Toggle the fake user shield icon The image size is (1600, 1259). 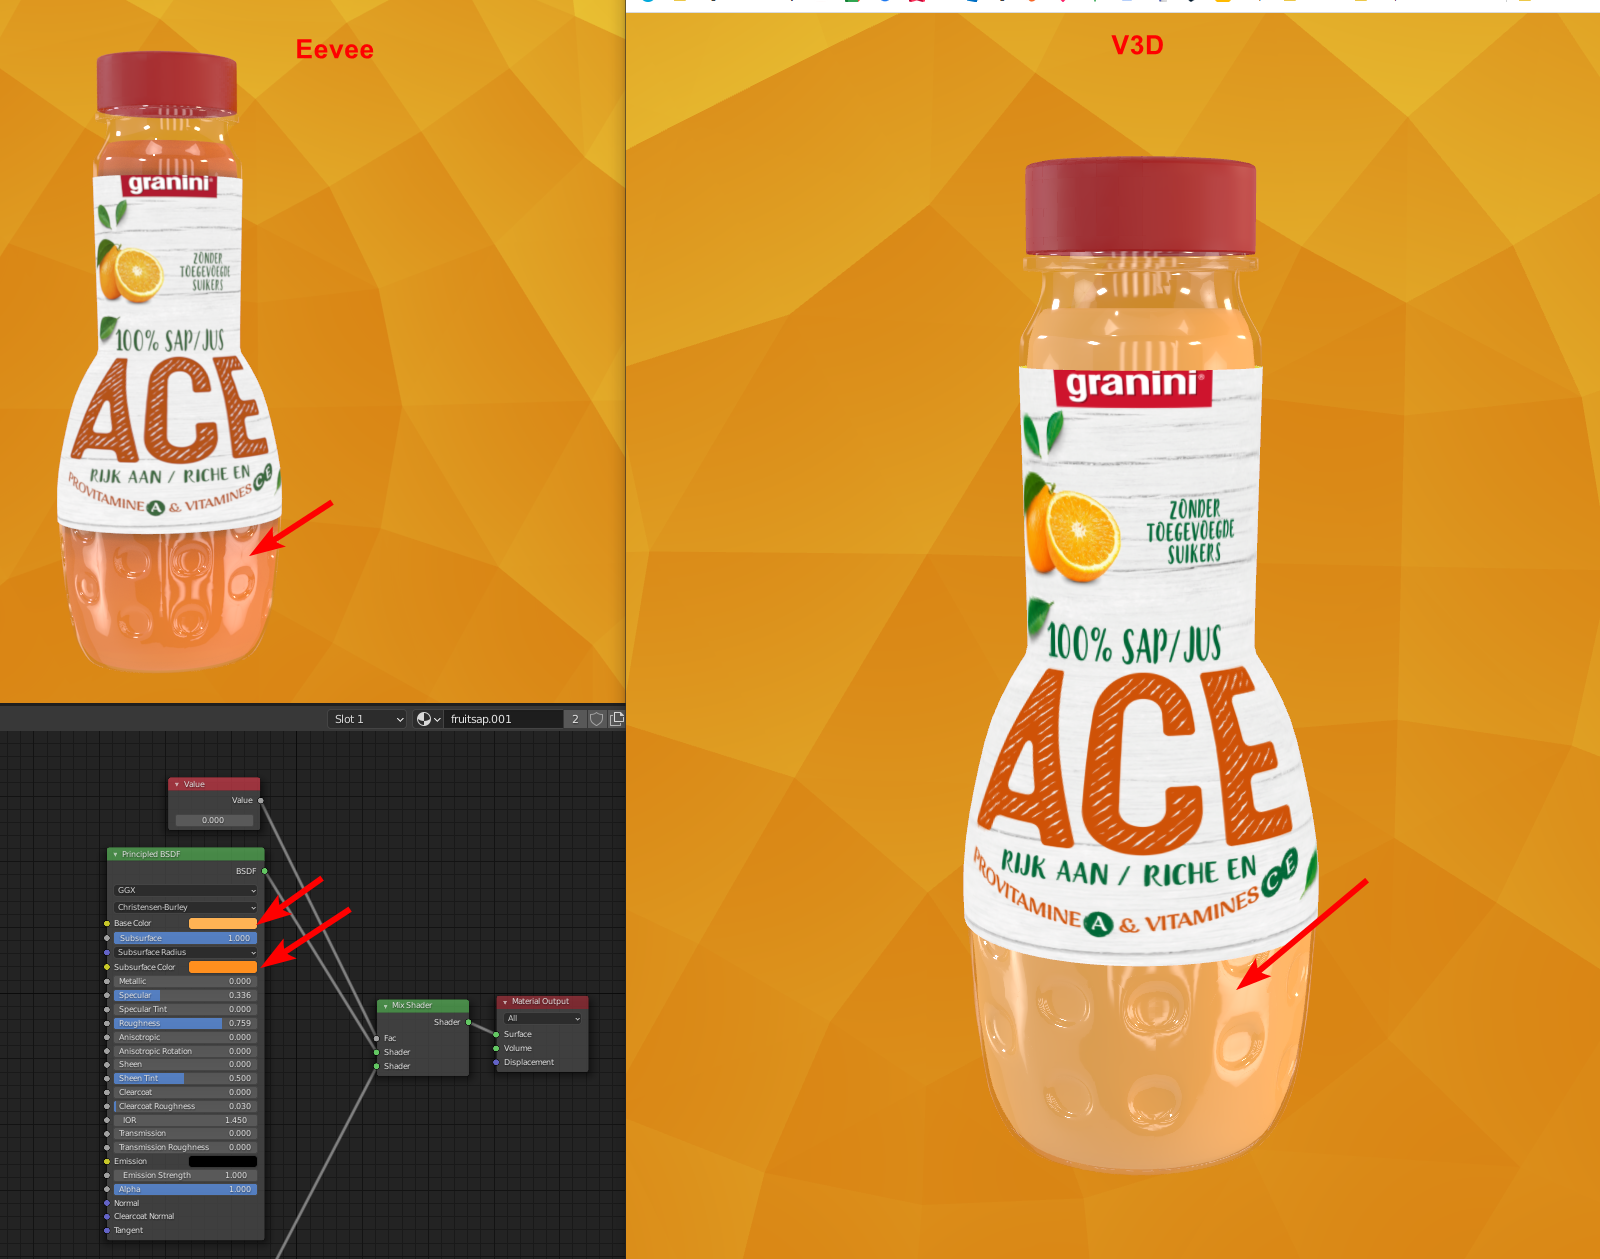click(597, 719)
